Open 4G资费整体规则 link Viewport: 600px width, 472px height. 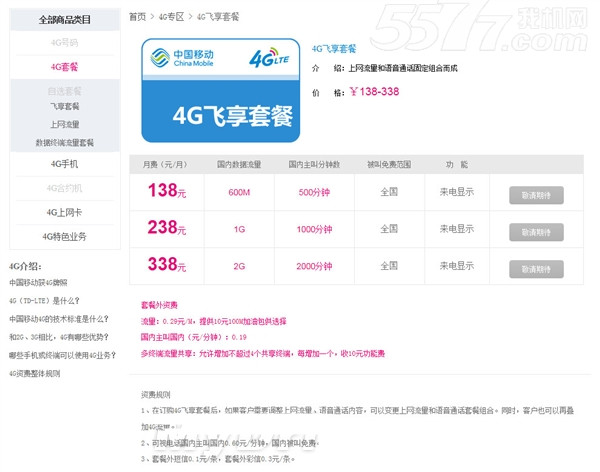[35, 374]
